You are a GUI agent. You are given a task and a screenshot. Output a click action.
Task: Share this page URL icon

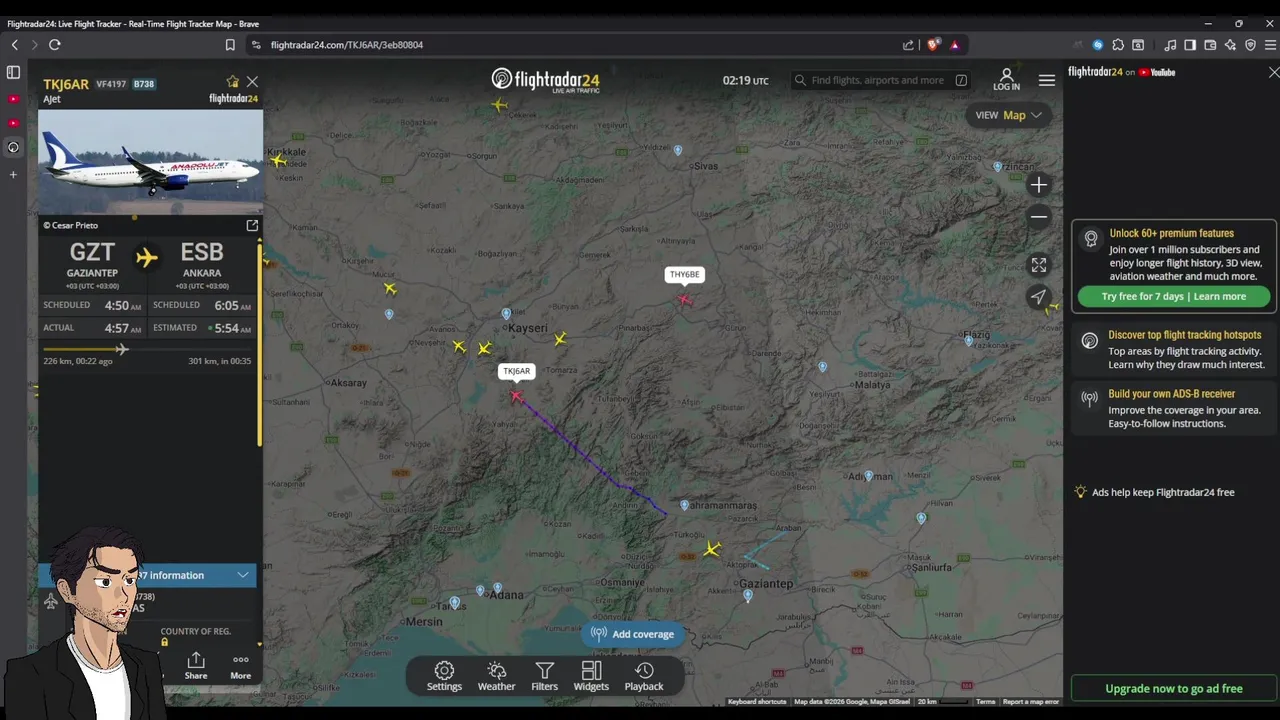tap(908, 45)
